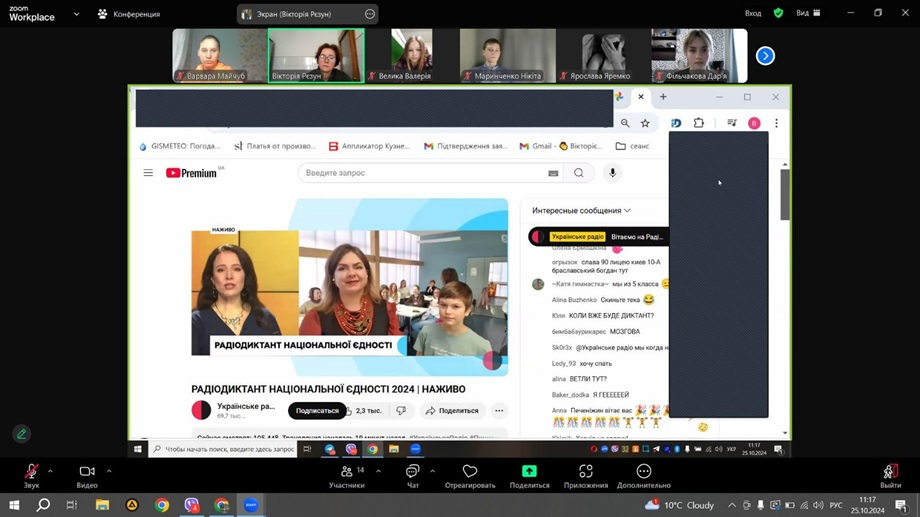Expand audio options arrow next to Звук
Screen dimensions: 920x517
[50, 471]
